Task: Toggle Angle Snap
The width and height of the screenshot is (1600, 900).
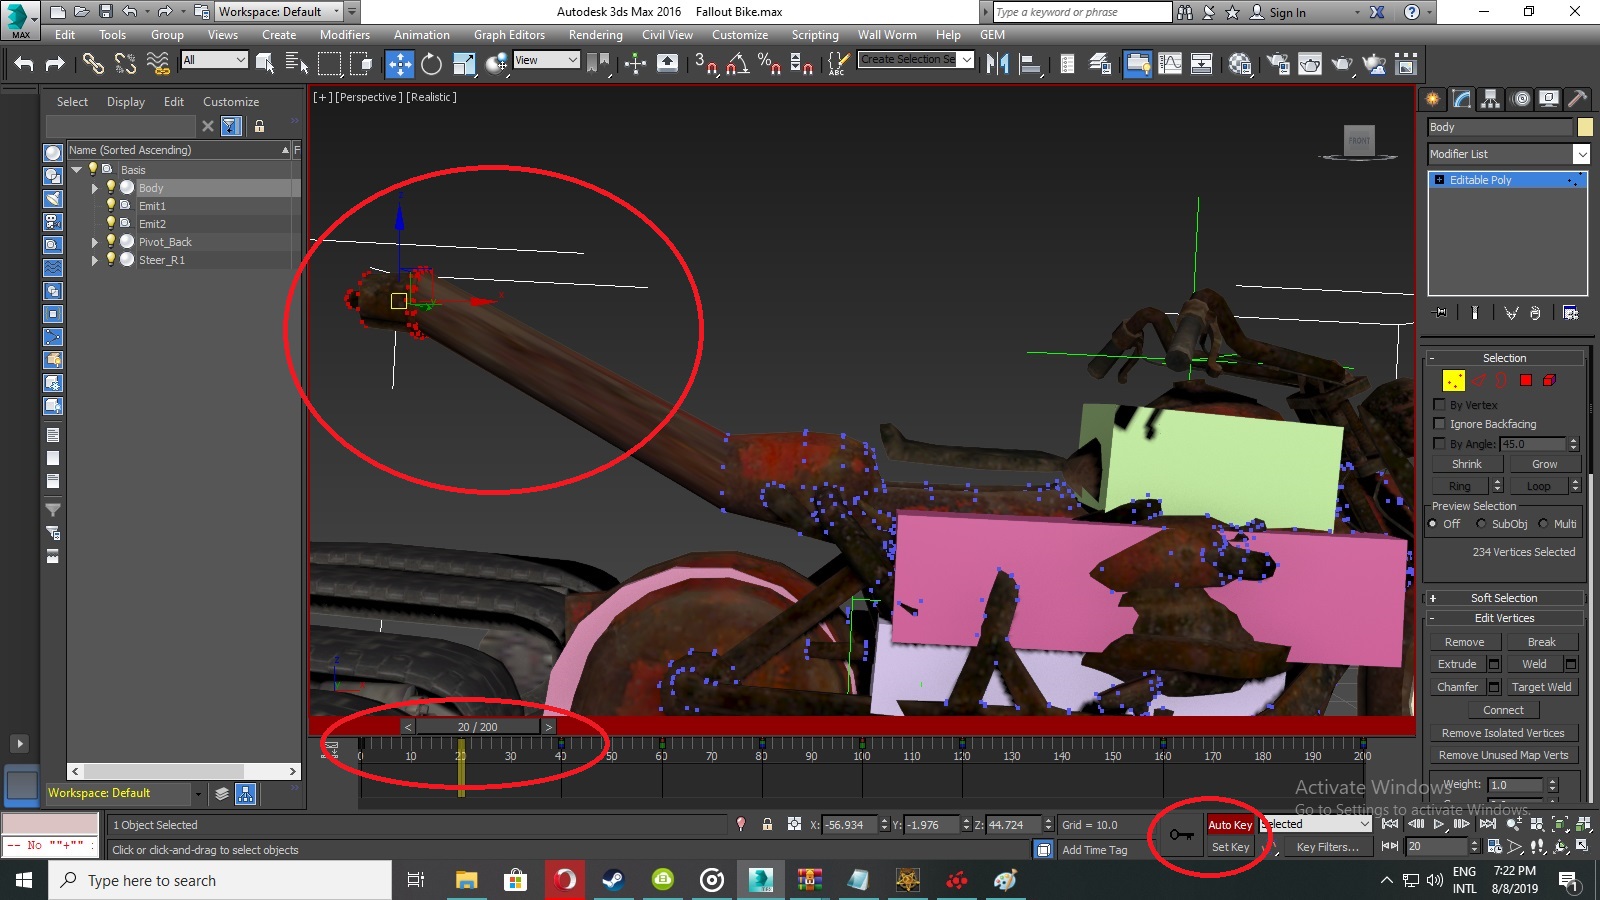Action: [x=737, y=64]
